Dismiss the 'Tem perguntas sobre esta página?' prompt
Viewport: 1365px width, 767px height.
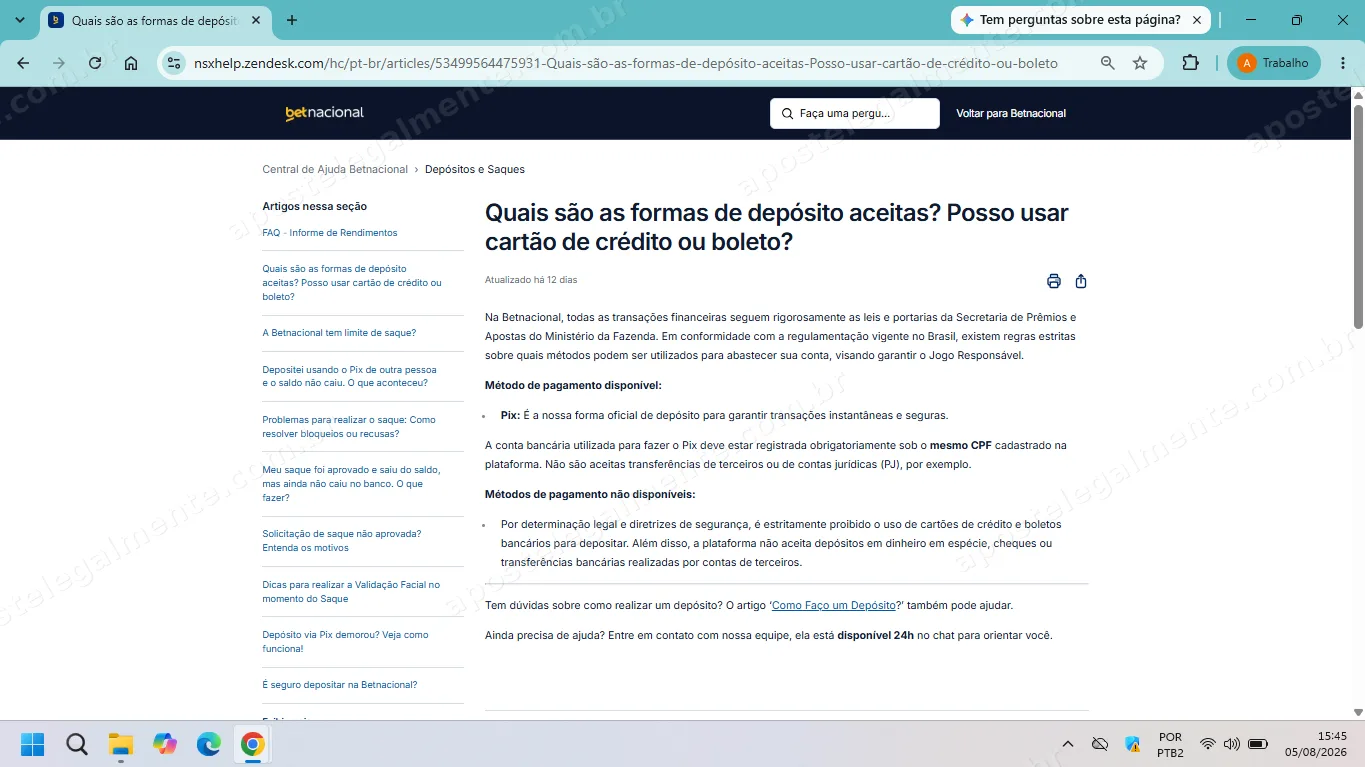1197,20
